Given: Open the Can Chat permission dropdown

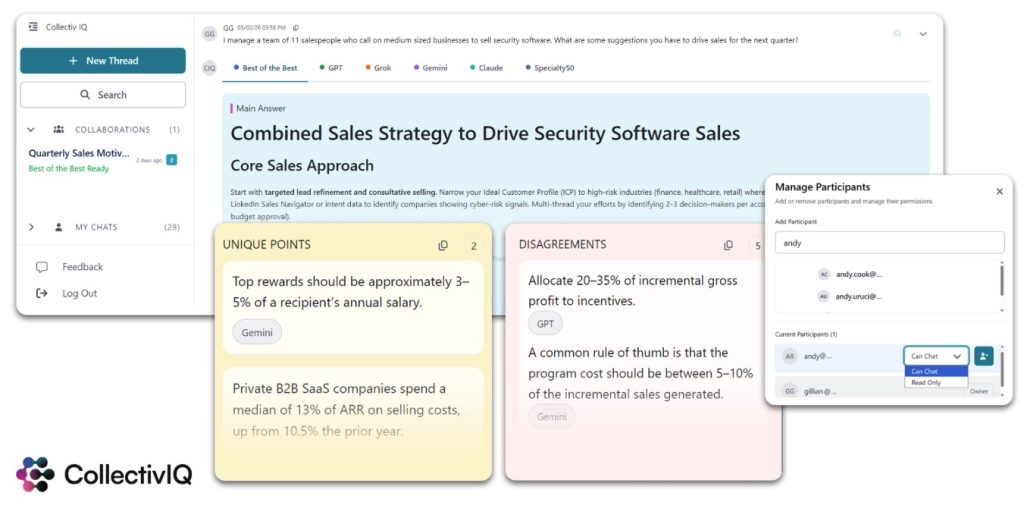Looking at the screenshot, I should pyautogui.click(x=936, y=356).
